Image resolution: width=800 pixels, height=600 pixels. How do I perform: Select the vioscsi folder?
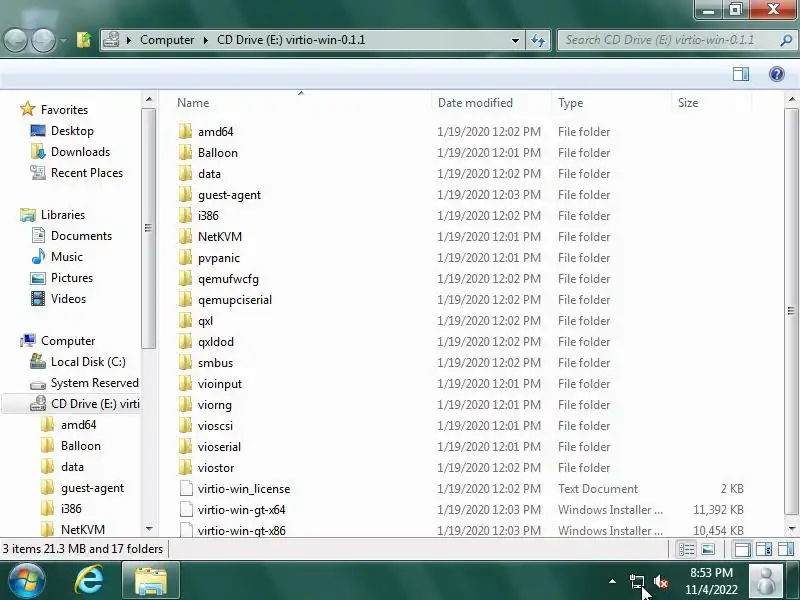pyautogui.click(x=215, y=426)
